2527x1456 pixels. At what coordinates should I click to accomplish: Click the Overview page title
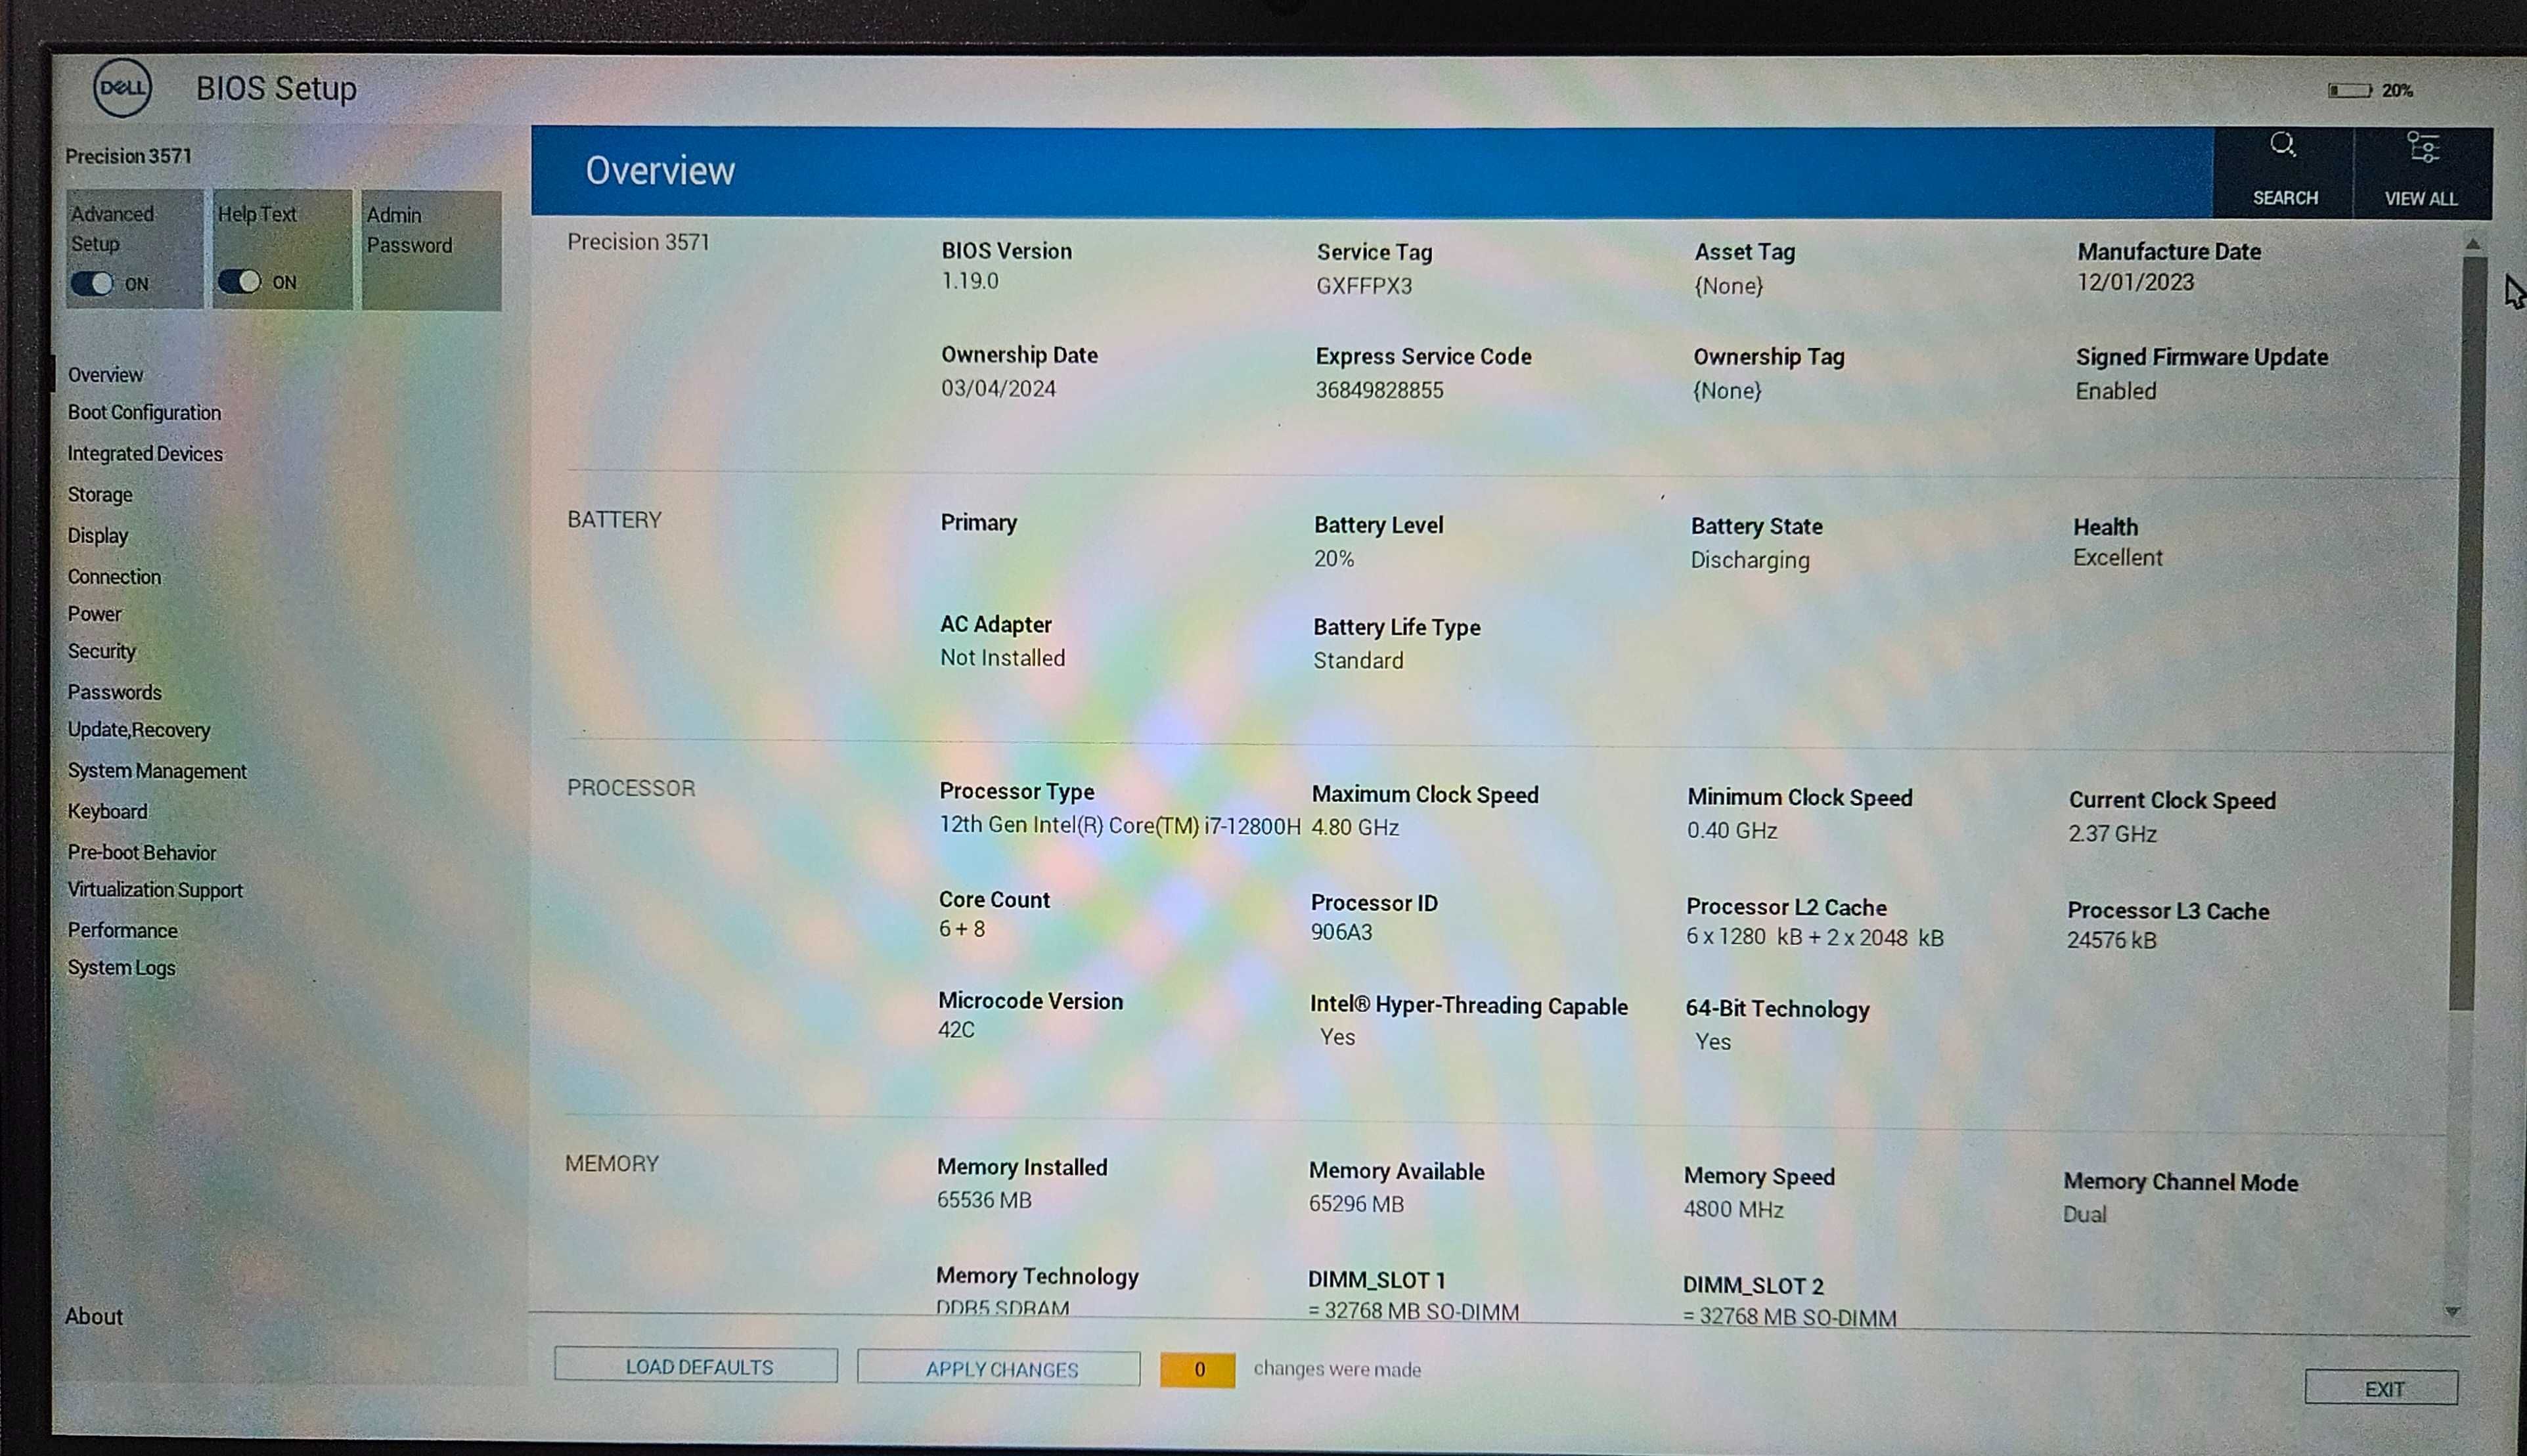click(660, 171)
